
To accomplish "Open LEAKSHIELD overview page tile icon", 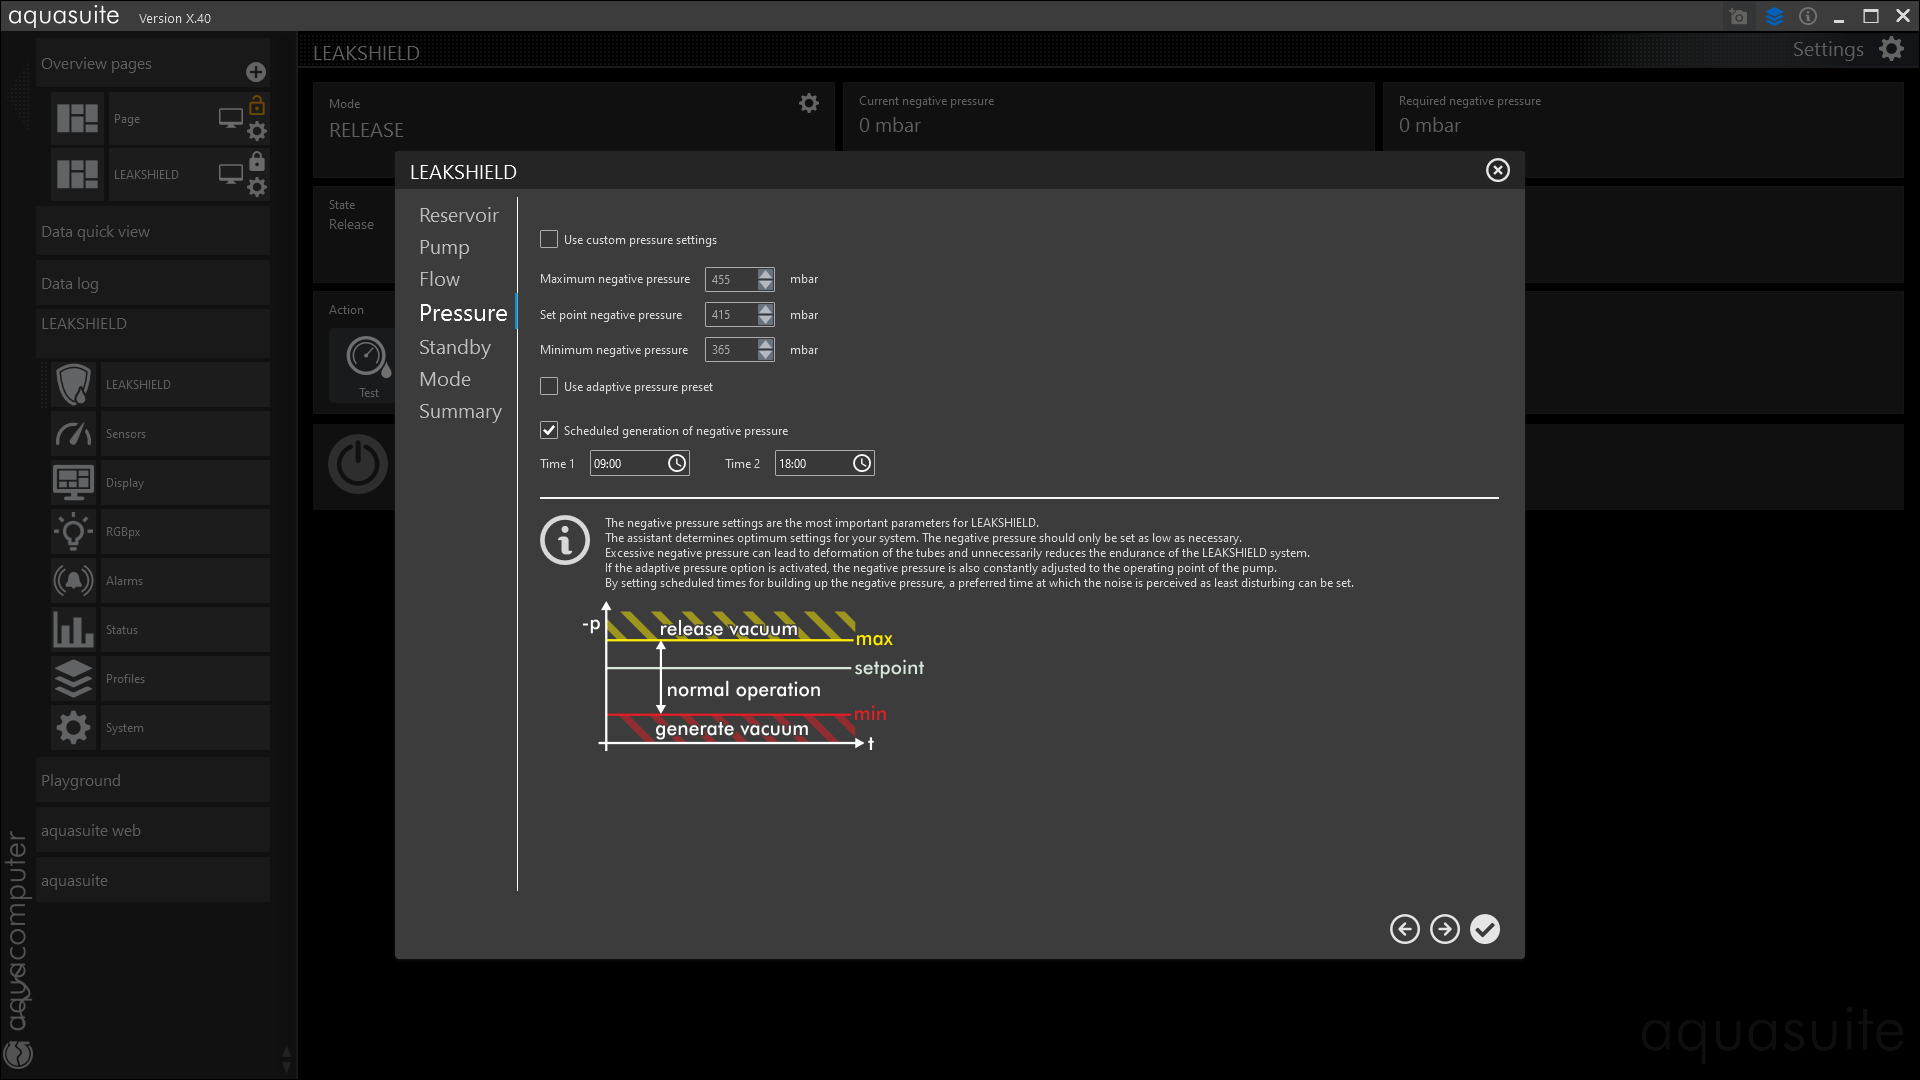I will (x=77, y=174).
